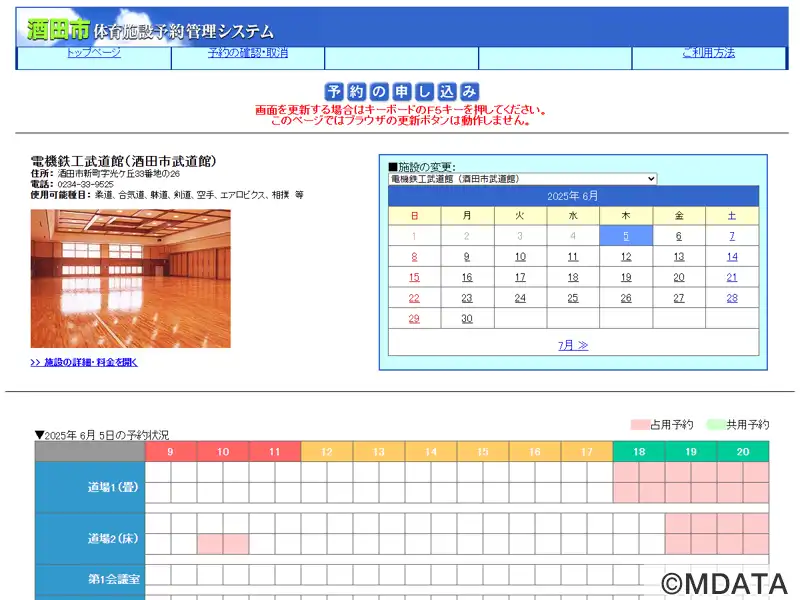
Task: Click the 9 o'clock schedule column header
Action: click(171, 452)
